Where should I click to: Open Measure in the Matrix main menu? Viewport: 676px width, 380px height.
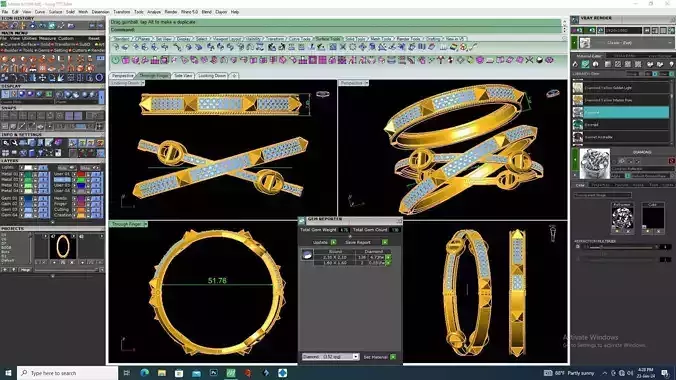pos(47,38)
